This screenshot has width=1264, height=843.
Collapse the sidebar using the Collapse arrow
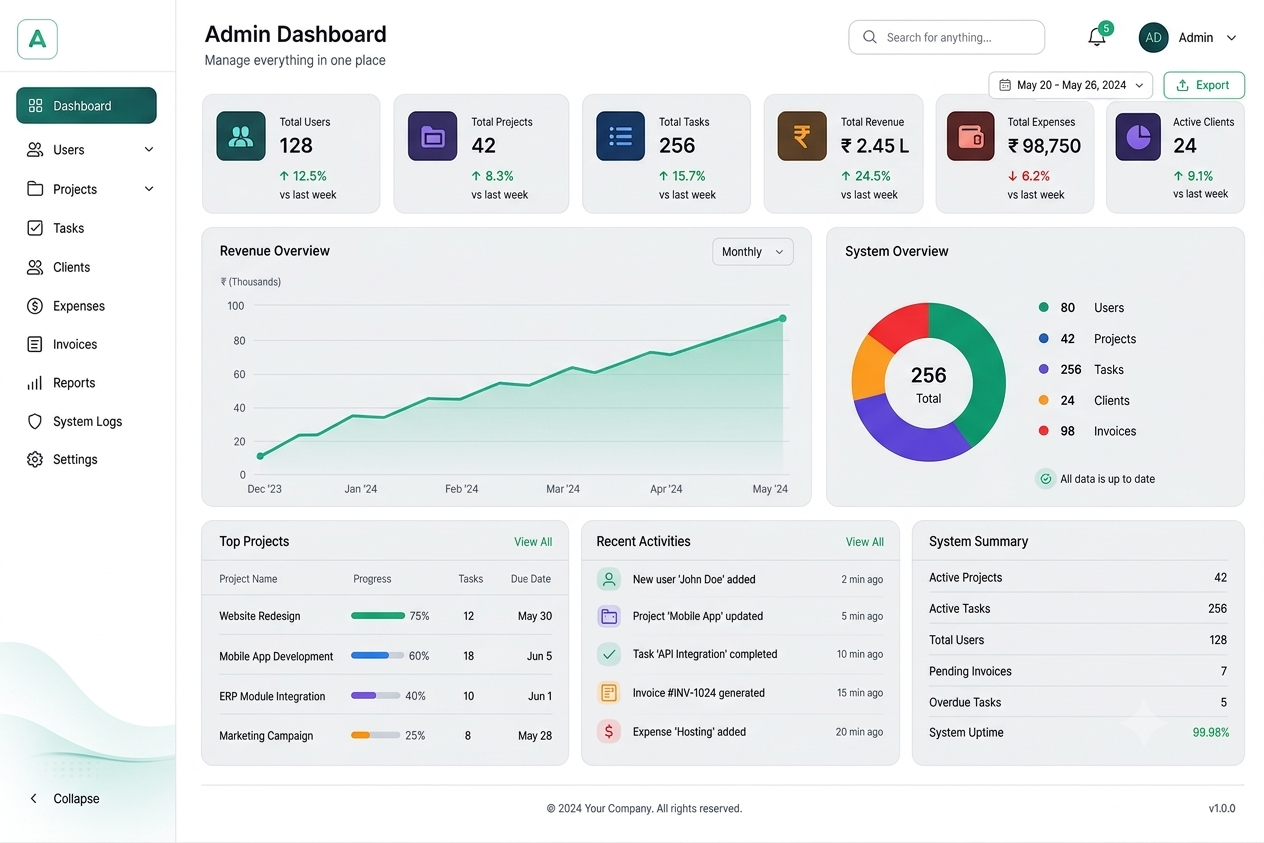(x=34, y=798)
